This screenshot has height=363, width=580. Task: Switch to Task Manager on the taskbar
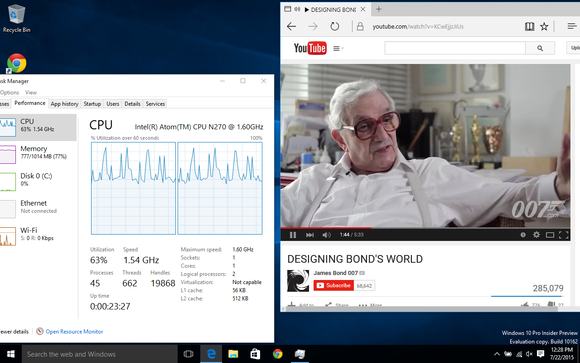pyautogui.click(x=300, y=354)
